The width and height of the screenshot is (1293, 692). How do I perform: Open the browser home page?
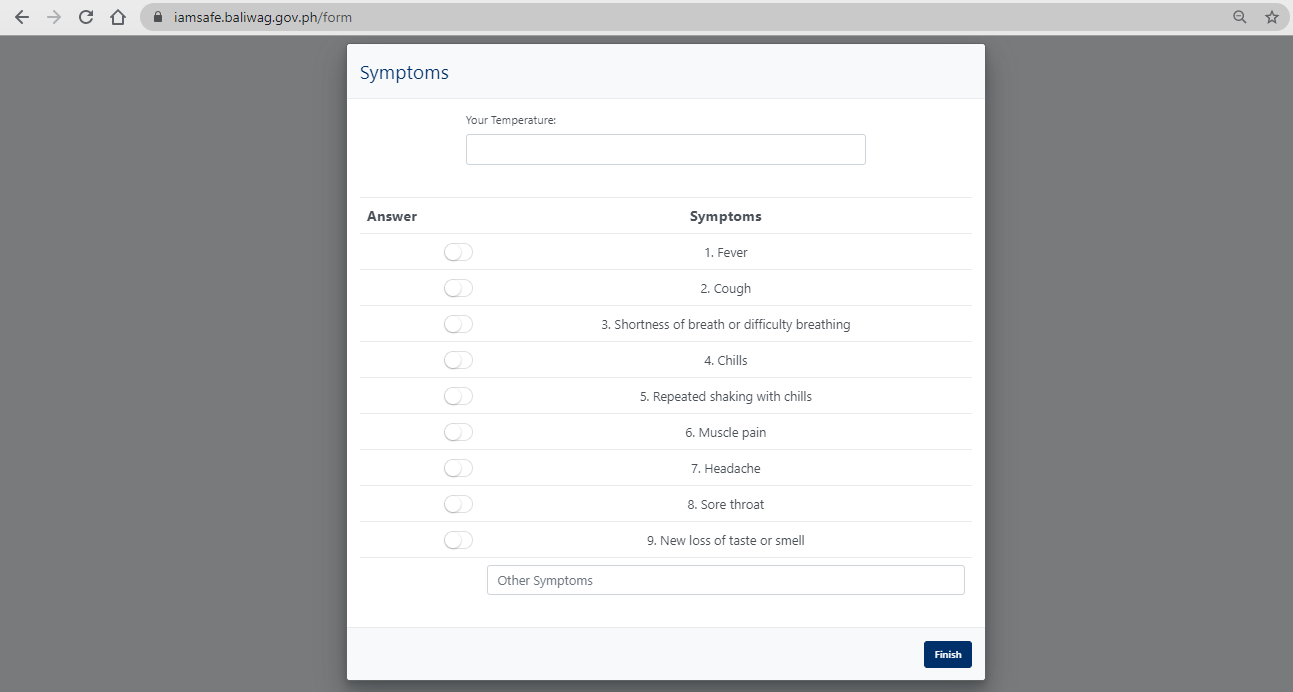pos(118,17)
